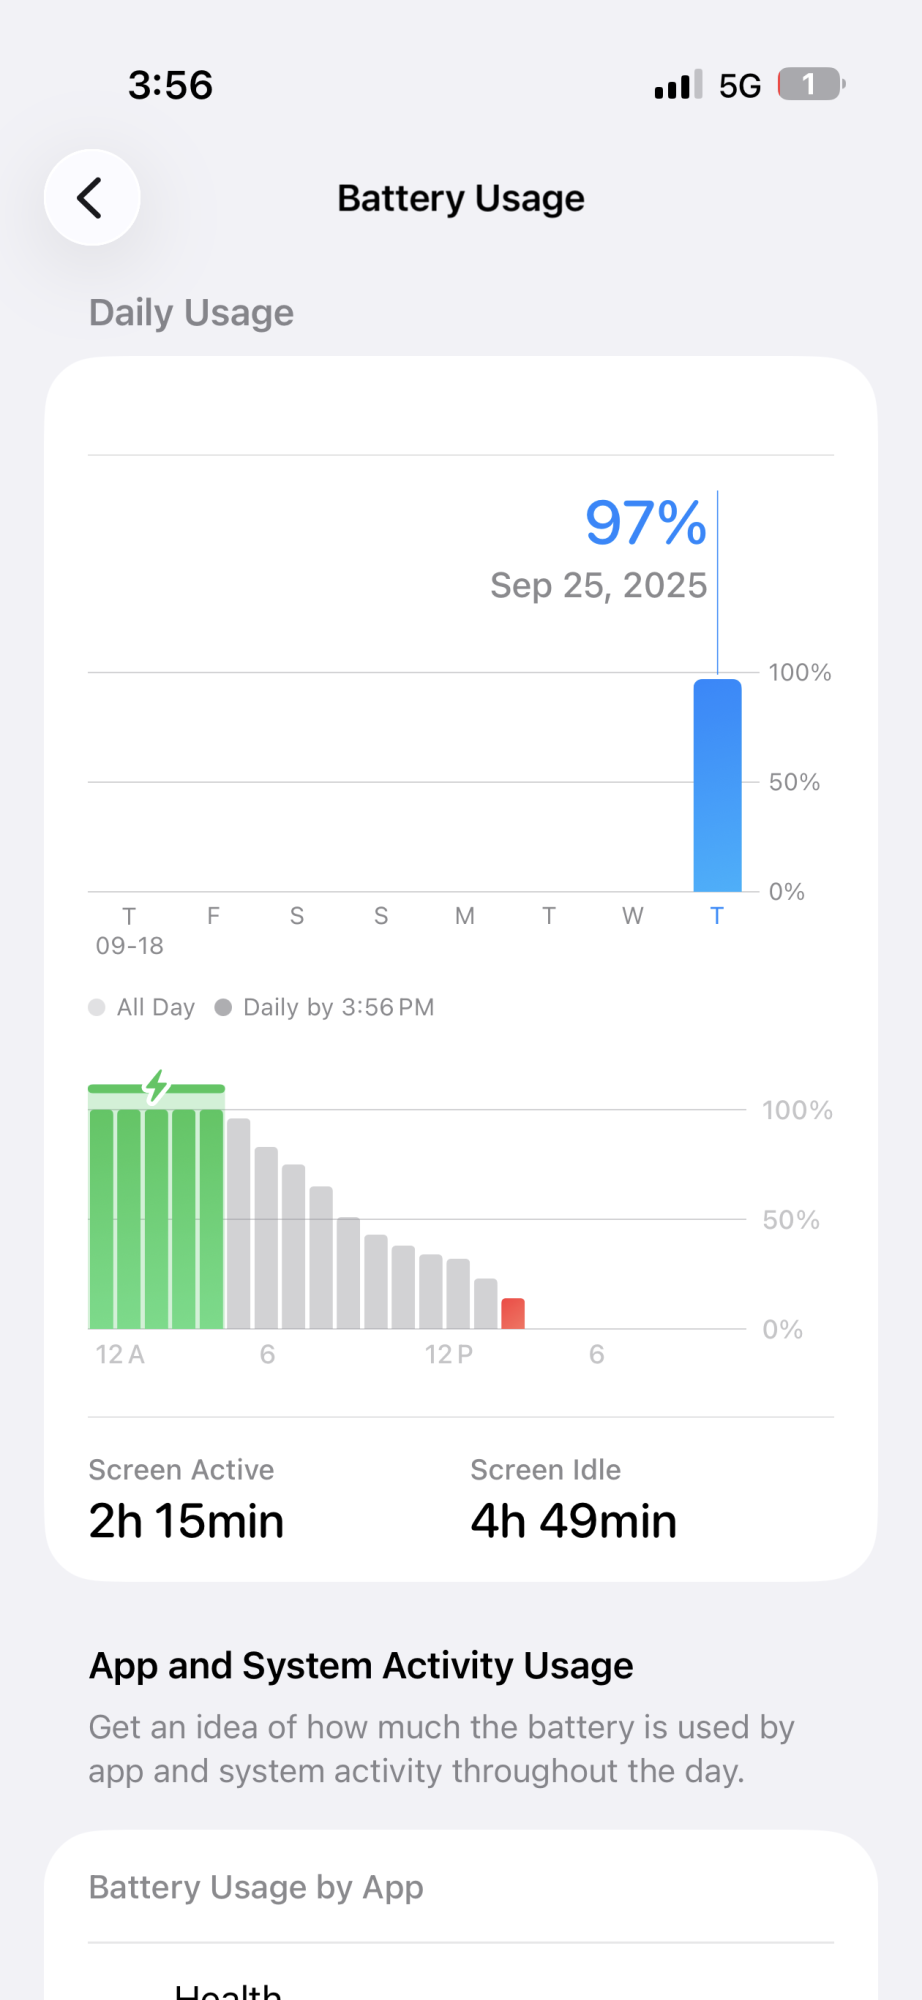
Task: Select Monday on the weekly chart
Action: coord(464,916)
